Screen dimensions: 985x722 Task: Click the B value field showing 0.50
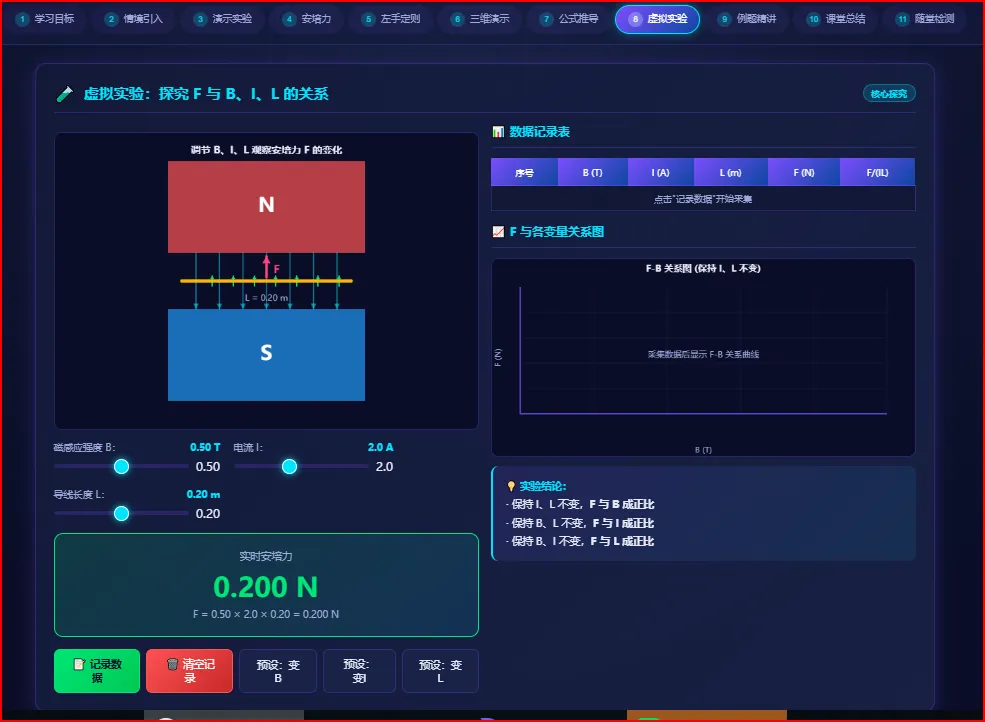[208, 466]
